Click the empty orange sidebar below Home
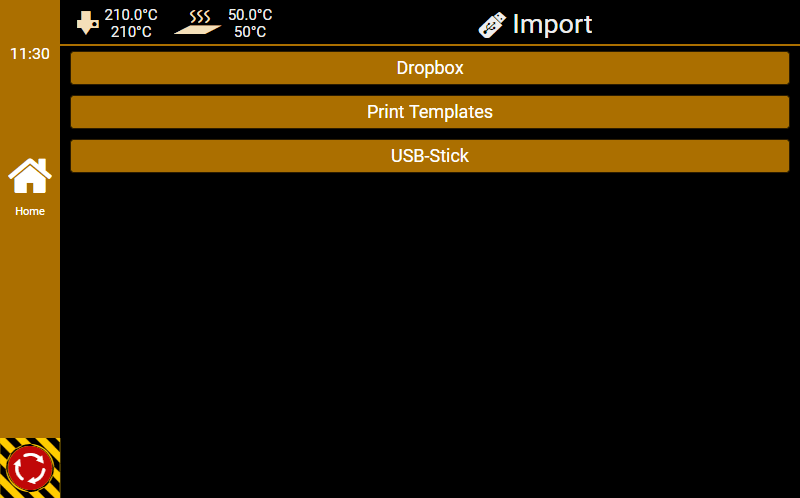Image resolution: width=800 pixels, height=498 pixels. (30, 330)
